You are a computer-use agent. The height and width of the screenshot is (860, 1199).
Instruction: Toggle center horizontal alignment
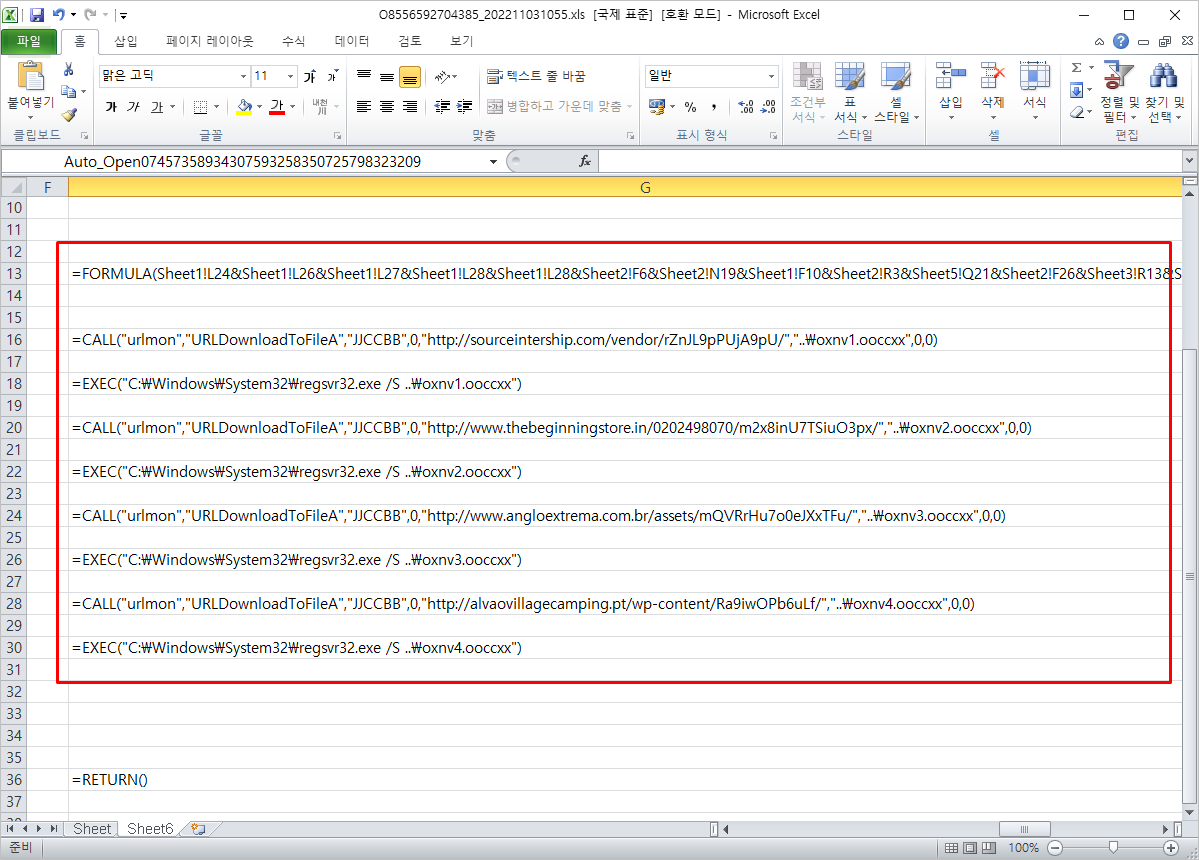[387, 107]
